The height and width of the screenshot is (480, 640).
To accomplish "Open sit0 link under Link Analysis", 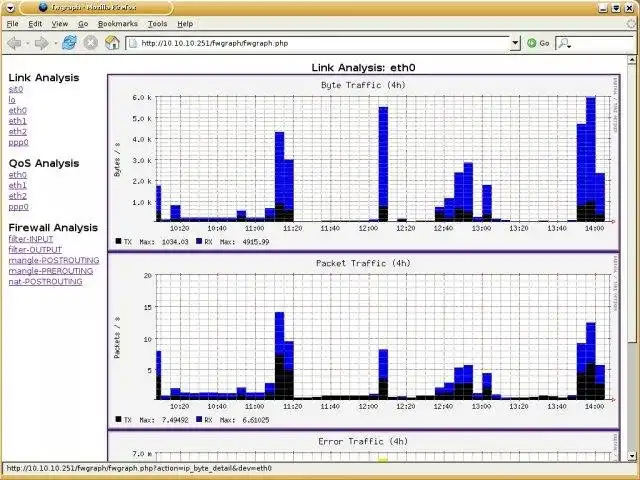I will point(16,89).
